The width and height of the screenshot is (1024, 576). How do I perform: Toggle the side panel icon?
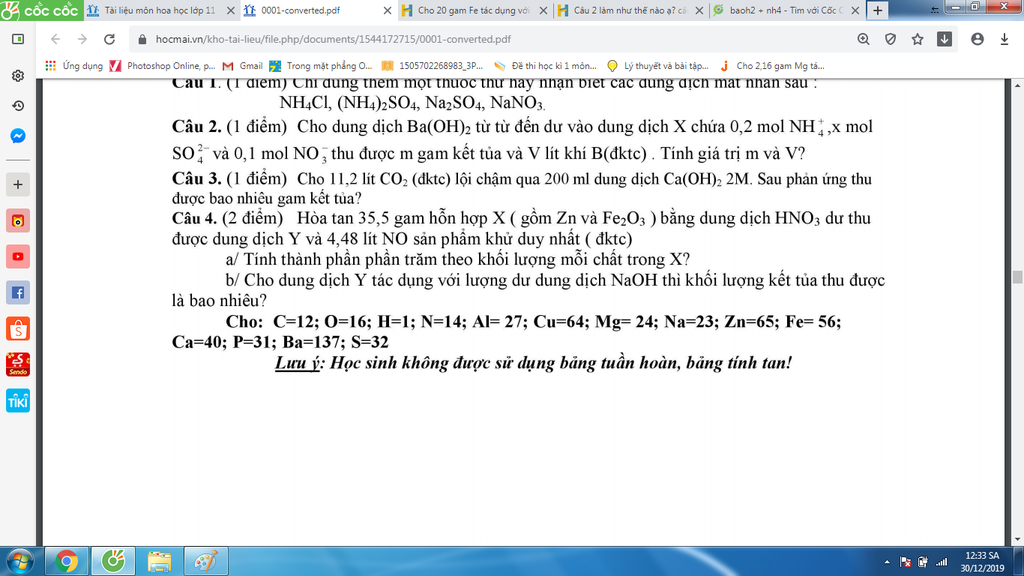(x=18, y=39)
